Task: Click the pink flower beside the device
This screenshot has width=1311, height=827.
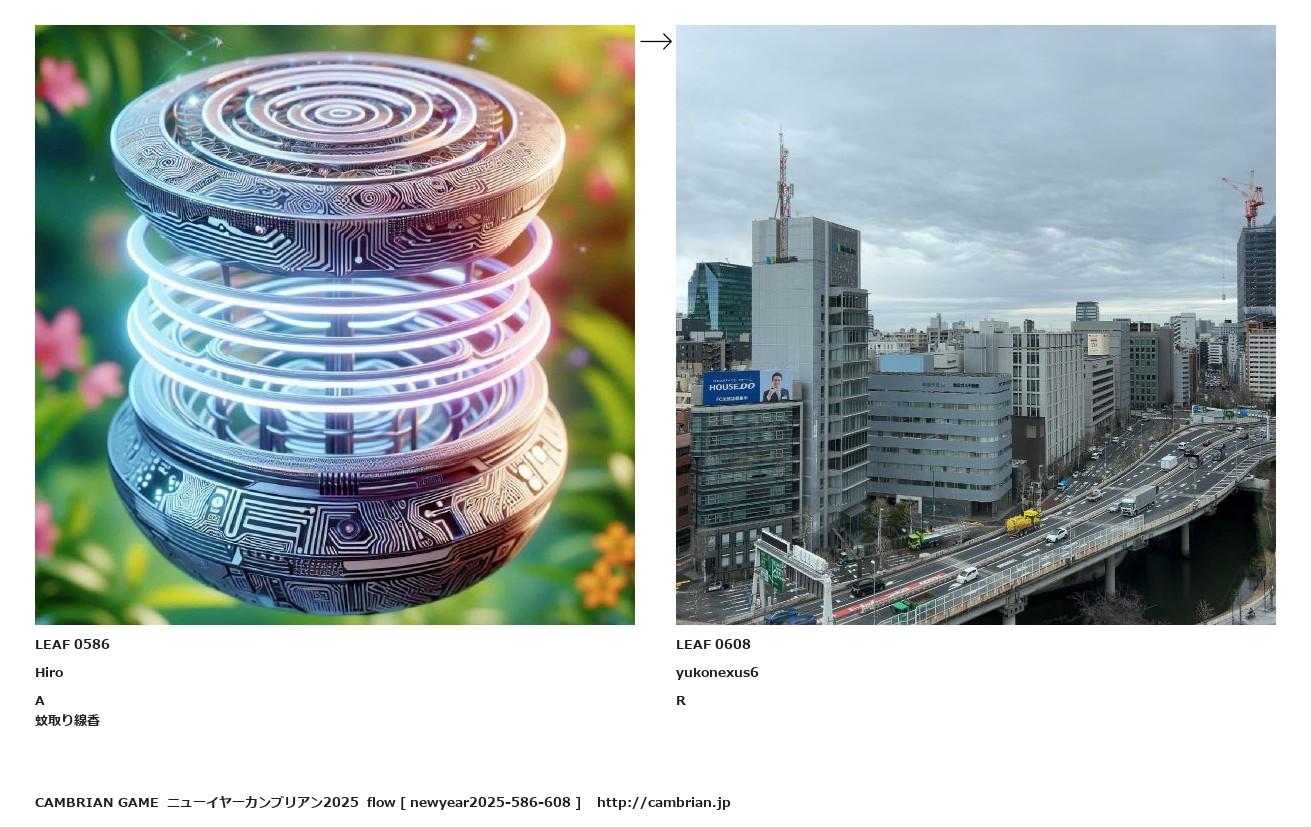Action: [x=61, y=341]
